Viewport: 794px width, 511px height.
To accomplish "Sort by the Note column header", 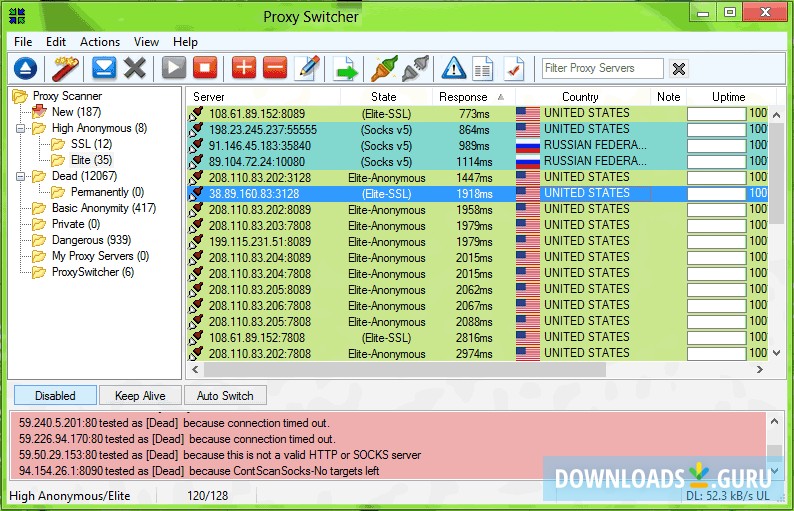I will point(668,97).
